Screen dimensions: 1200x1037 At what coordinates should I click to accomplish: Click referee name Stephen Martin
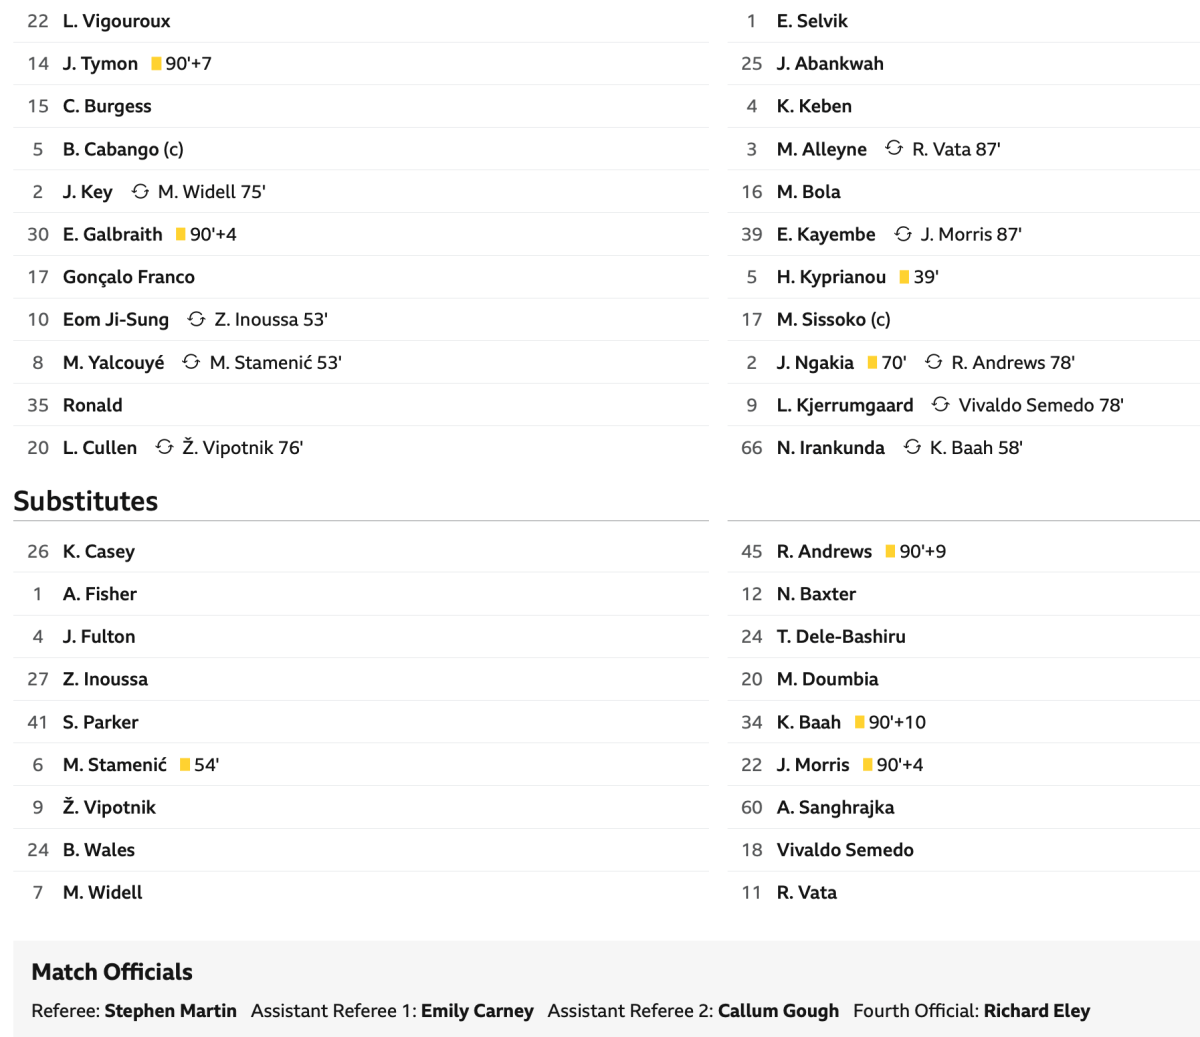170,1011
